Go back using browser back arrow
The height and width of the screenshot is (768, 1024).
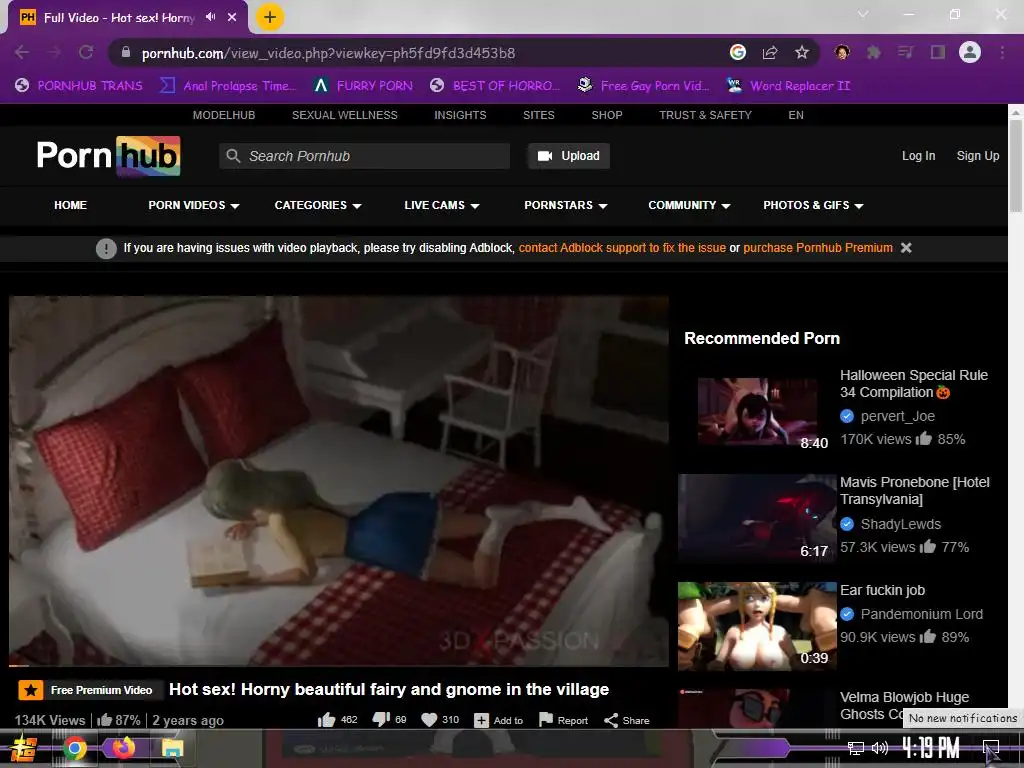tap(22, 52)
